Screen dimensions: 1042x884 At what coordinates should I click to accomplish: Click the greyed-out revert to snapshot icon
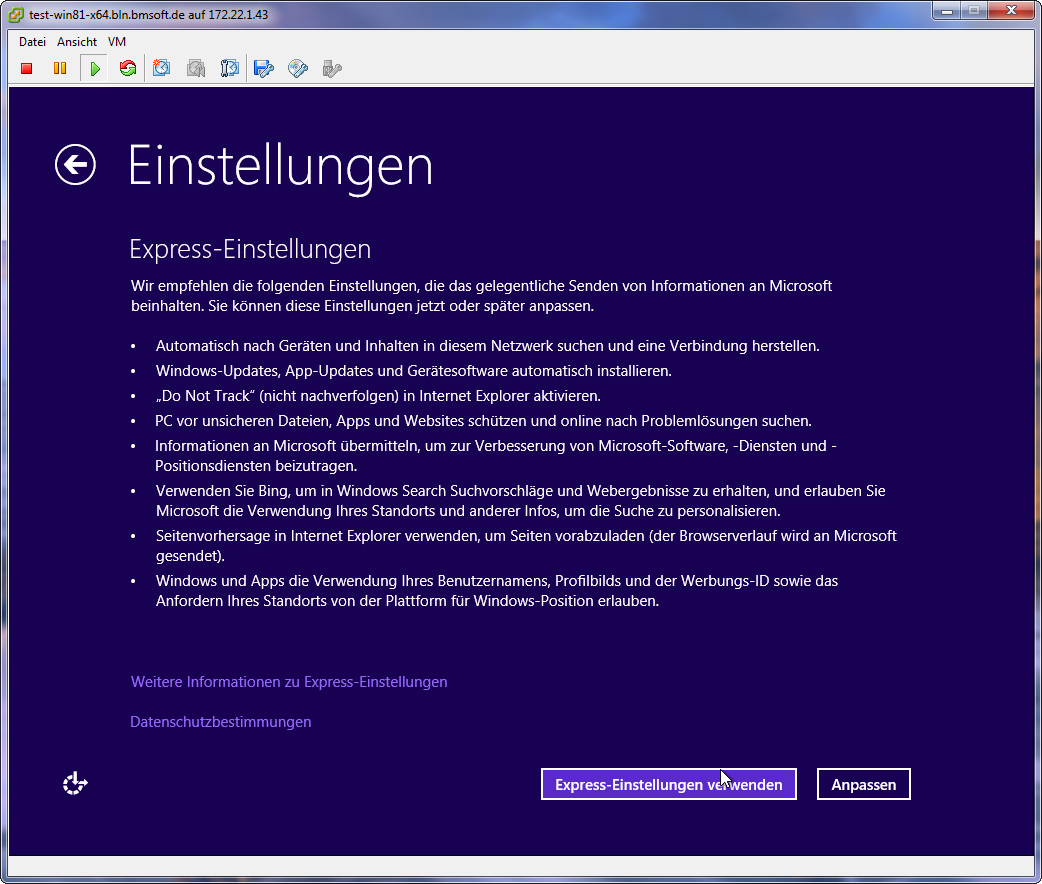coord(196,68)
